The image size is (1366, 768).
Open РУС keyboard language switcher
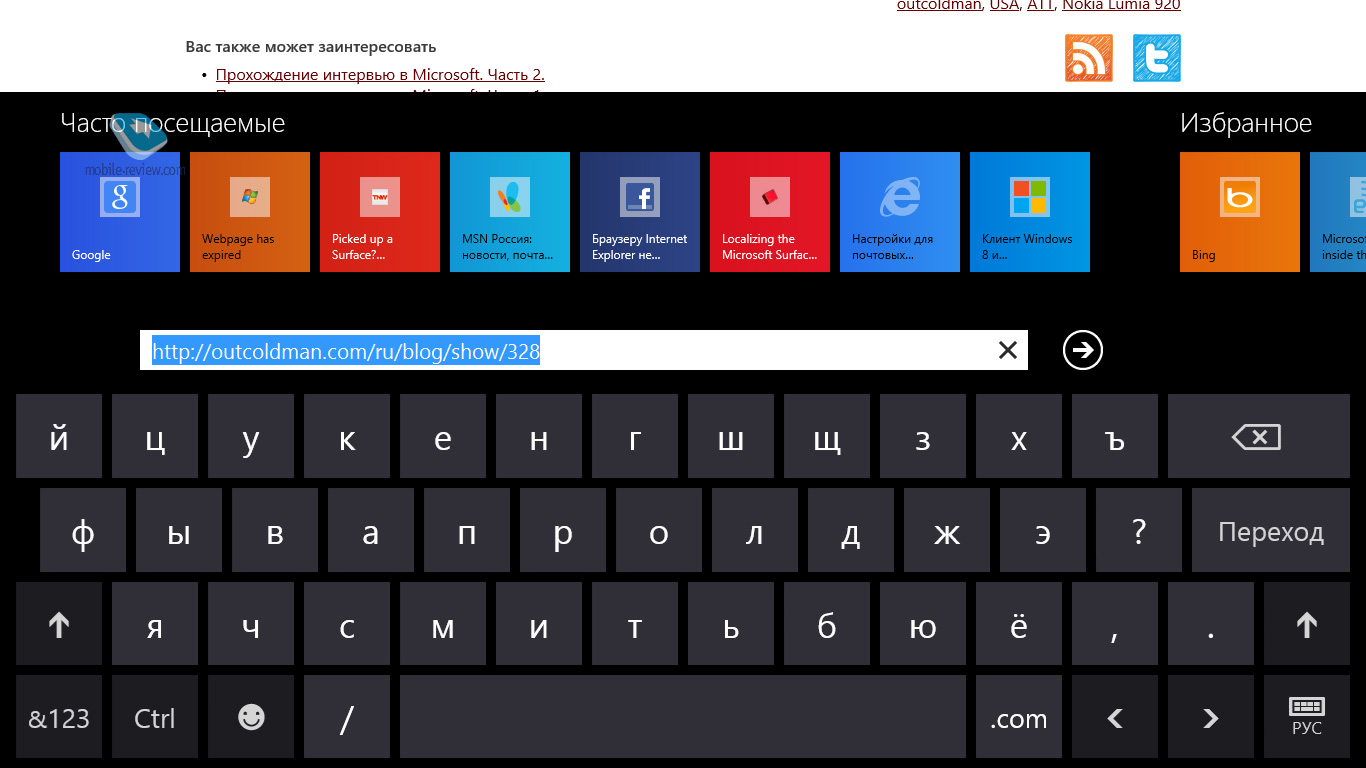coord(1307,718)
